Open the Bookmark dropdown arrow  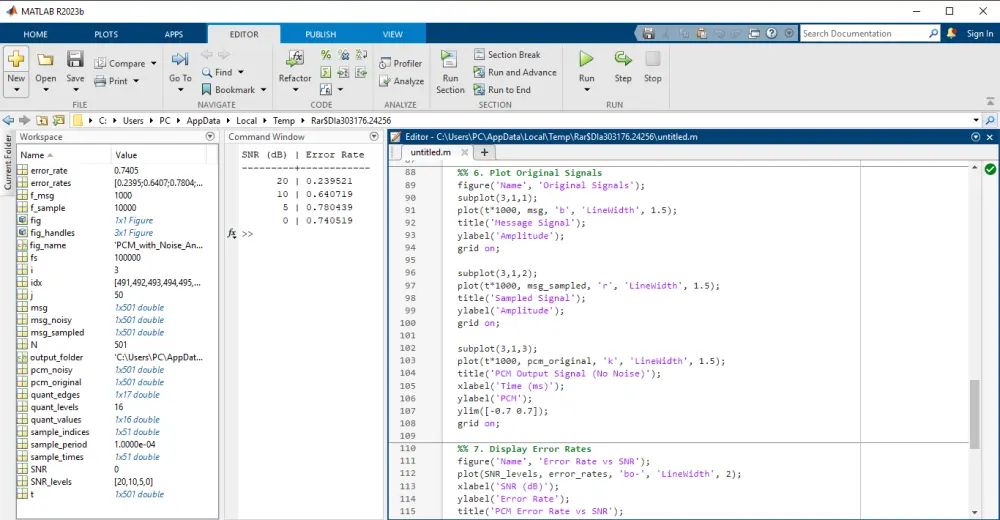263,90
